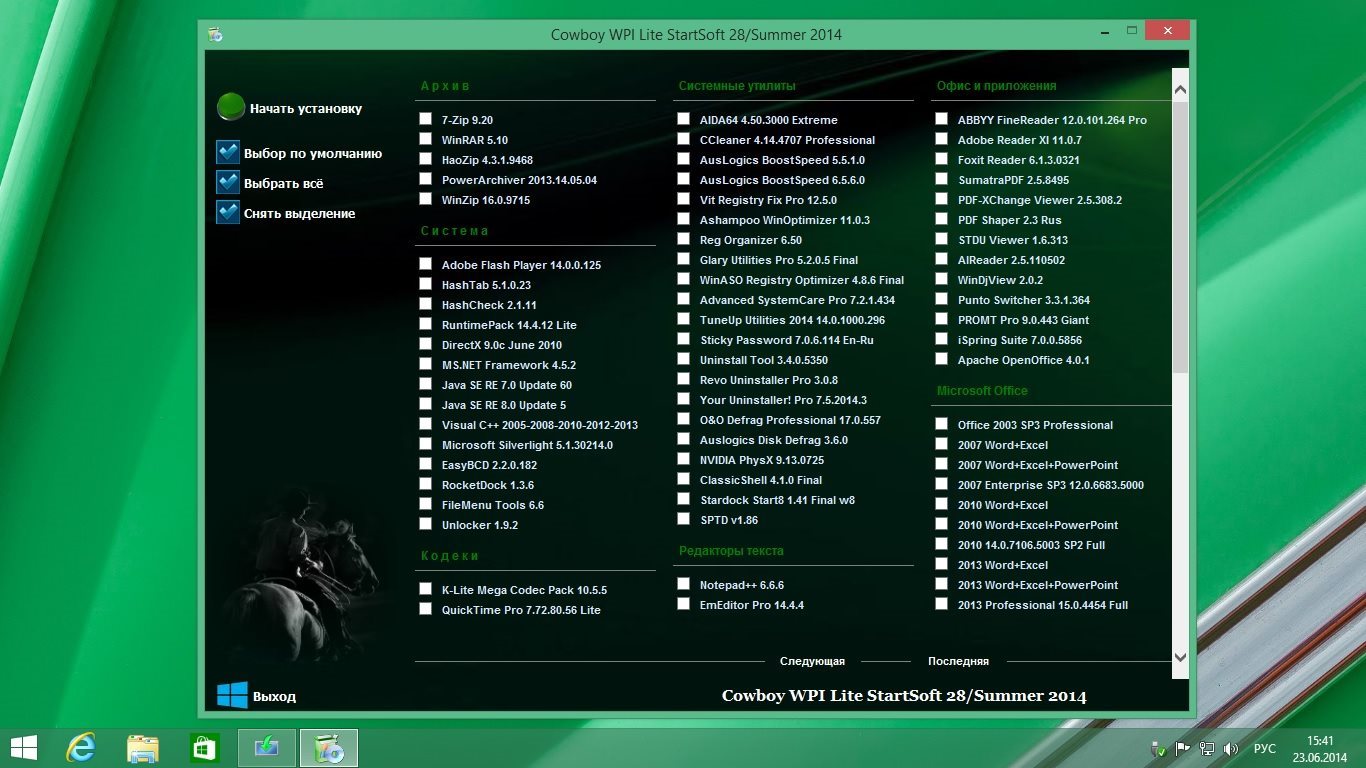Click the PROMT Pro 9.0.443 Giant label

pyautogui.click(x=1024, y=320)
